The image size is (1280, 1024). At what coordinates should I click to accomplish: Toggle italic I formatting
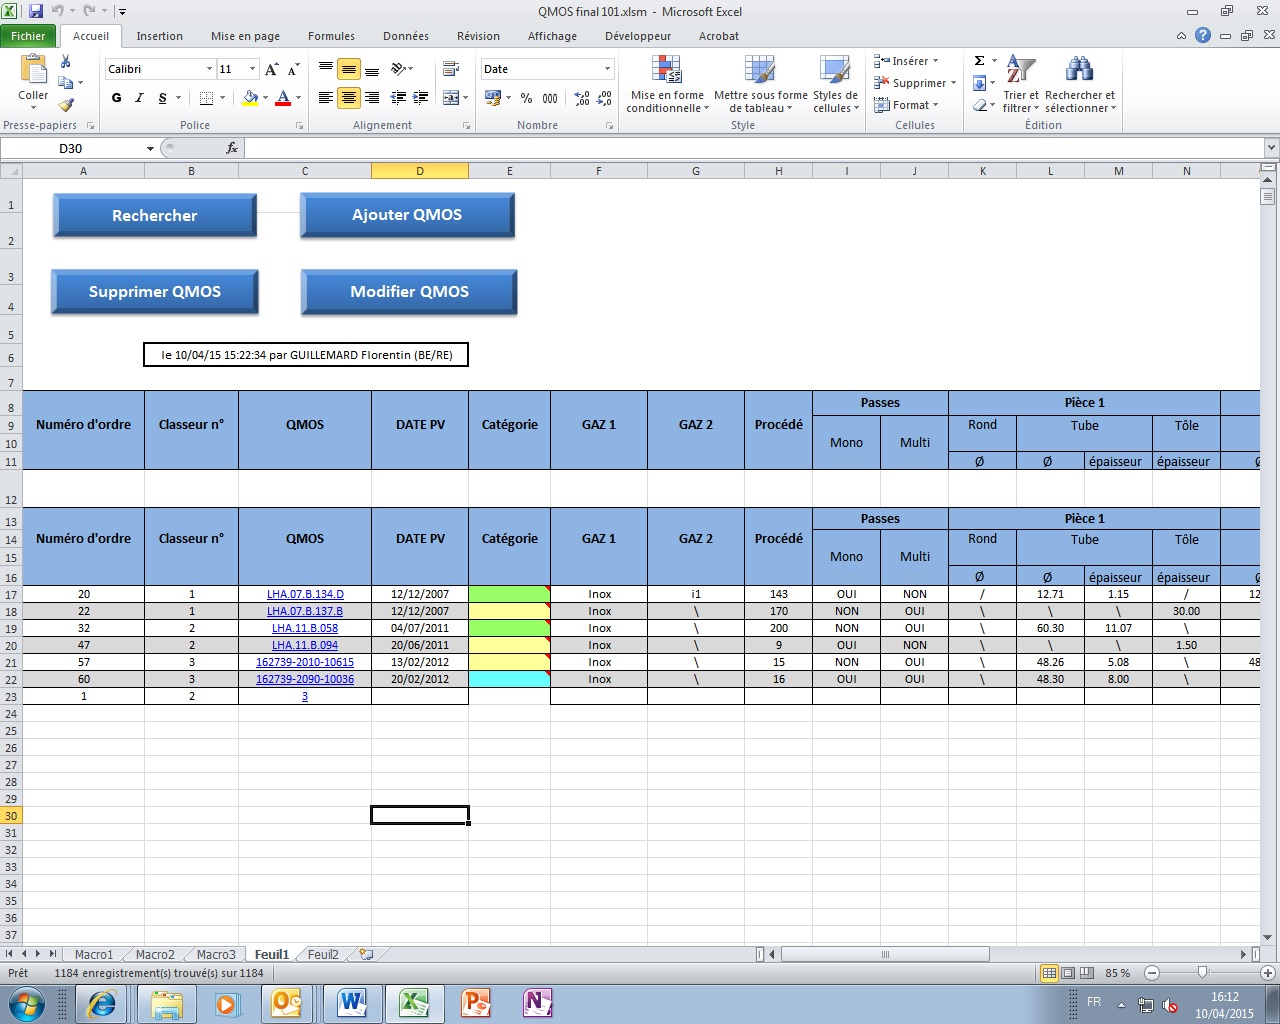[x=139, y=98]
